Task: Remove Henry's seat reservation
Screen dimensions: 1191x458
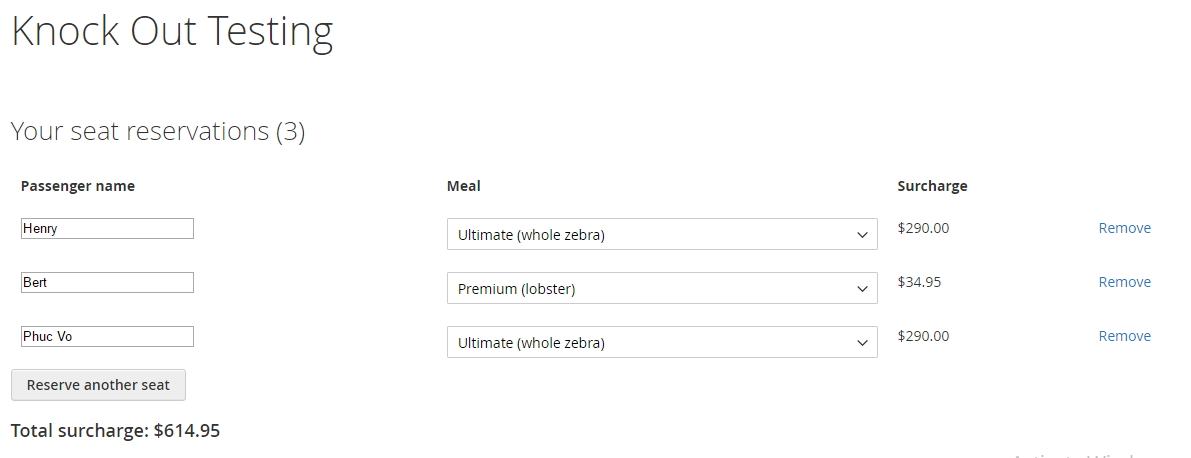Action: click(x=1124, y=228)
